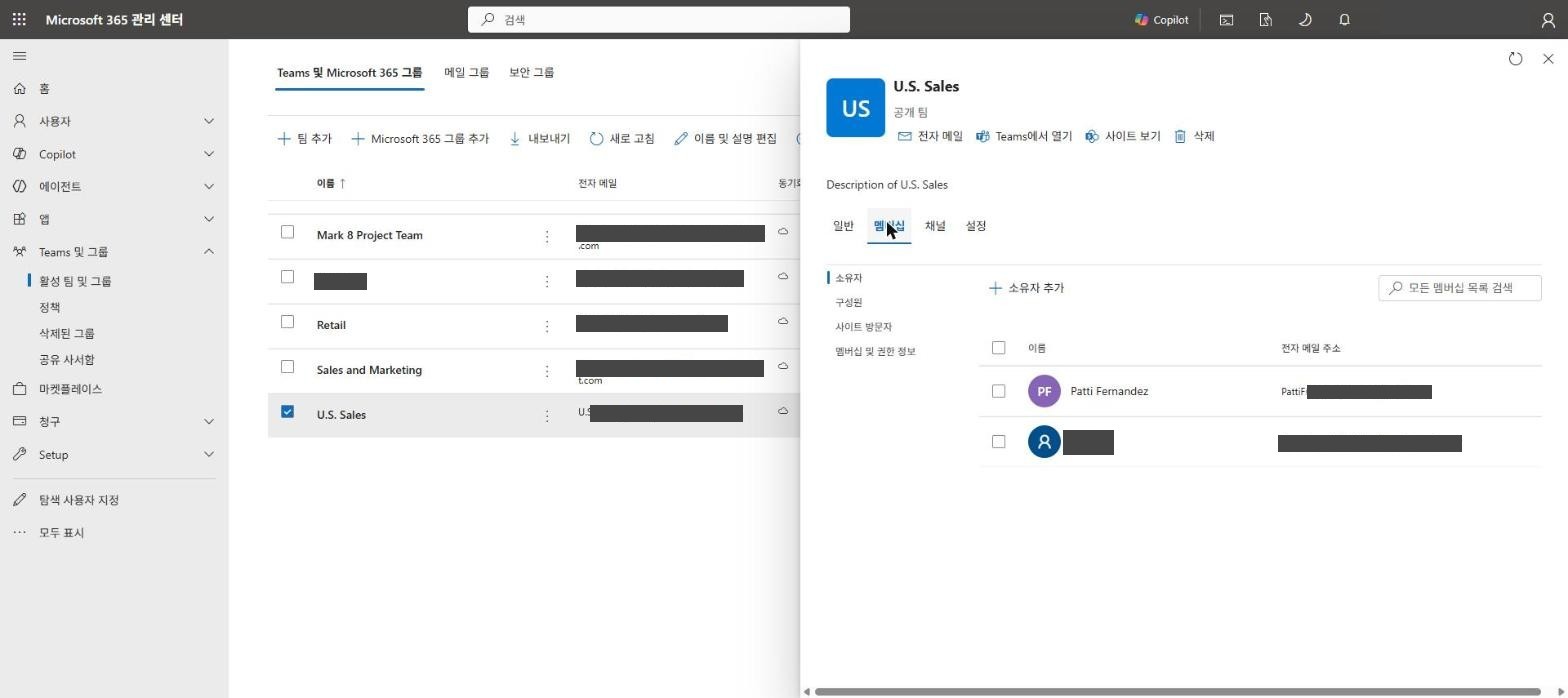Viewport: 1568px width, 698px height.
Task: Open the 보안 그룹 tab
Action: tap(532, 73)
